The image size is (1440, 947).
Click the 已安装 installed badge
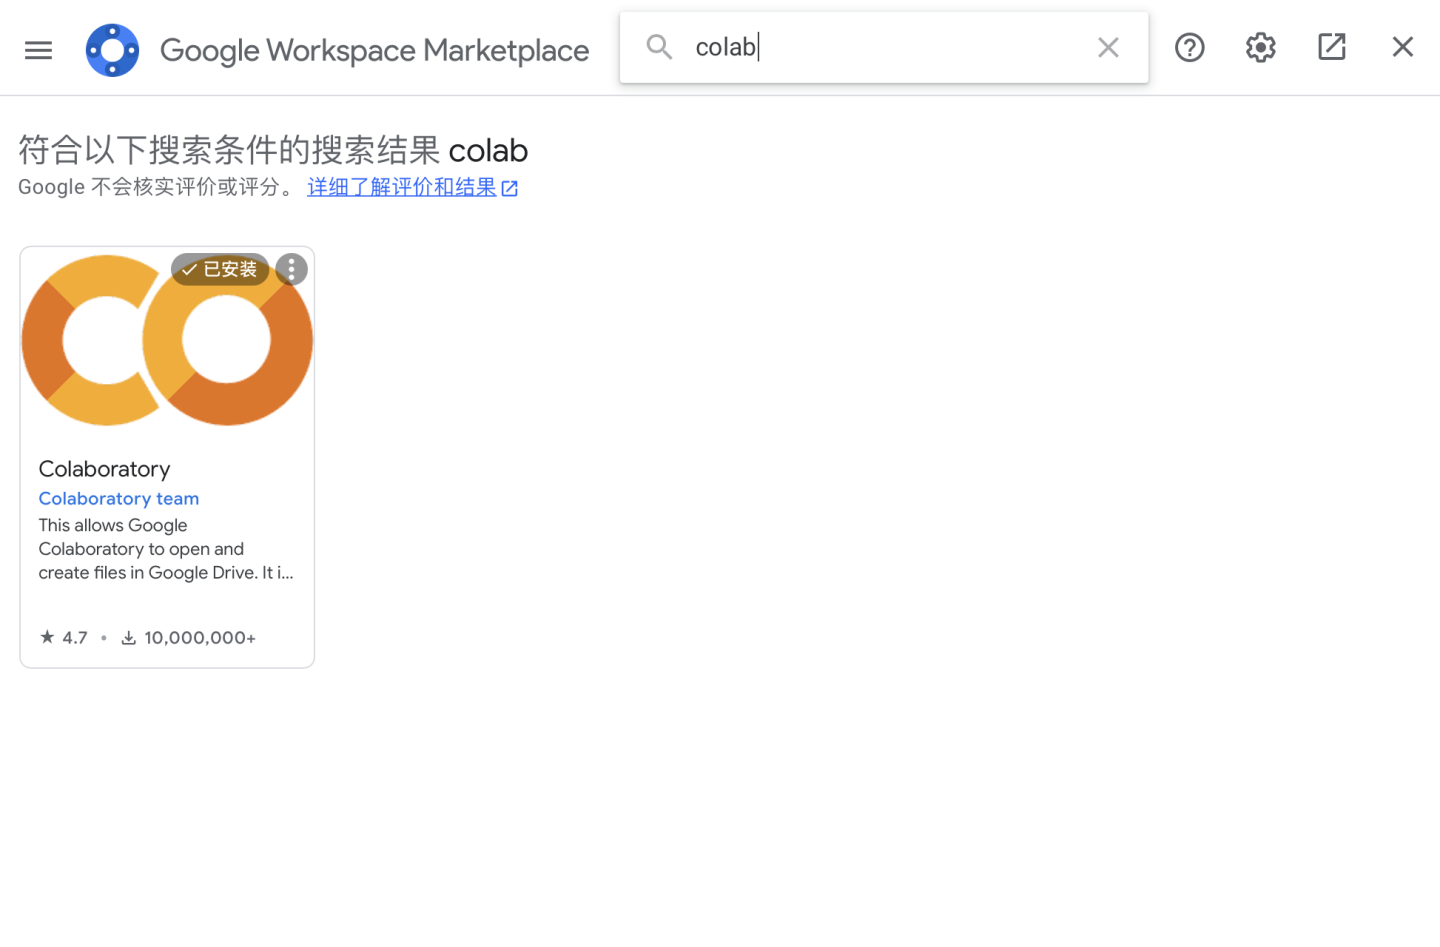coord(219,269)
